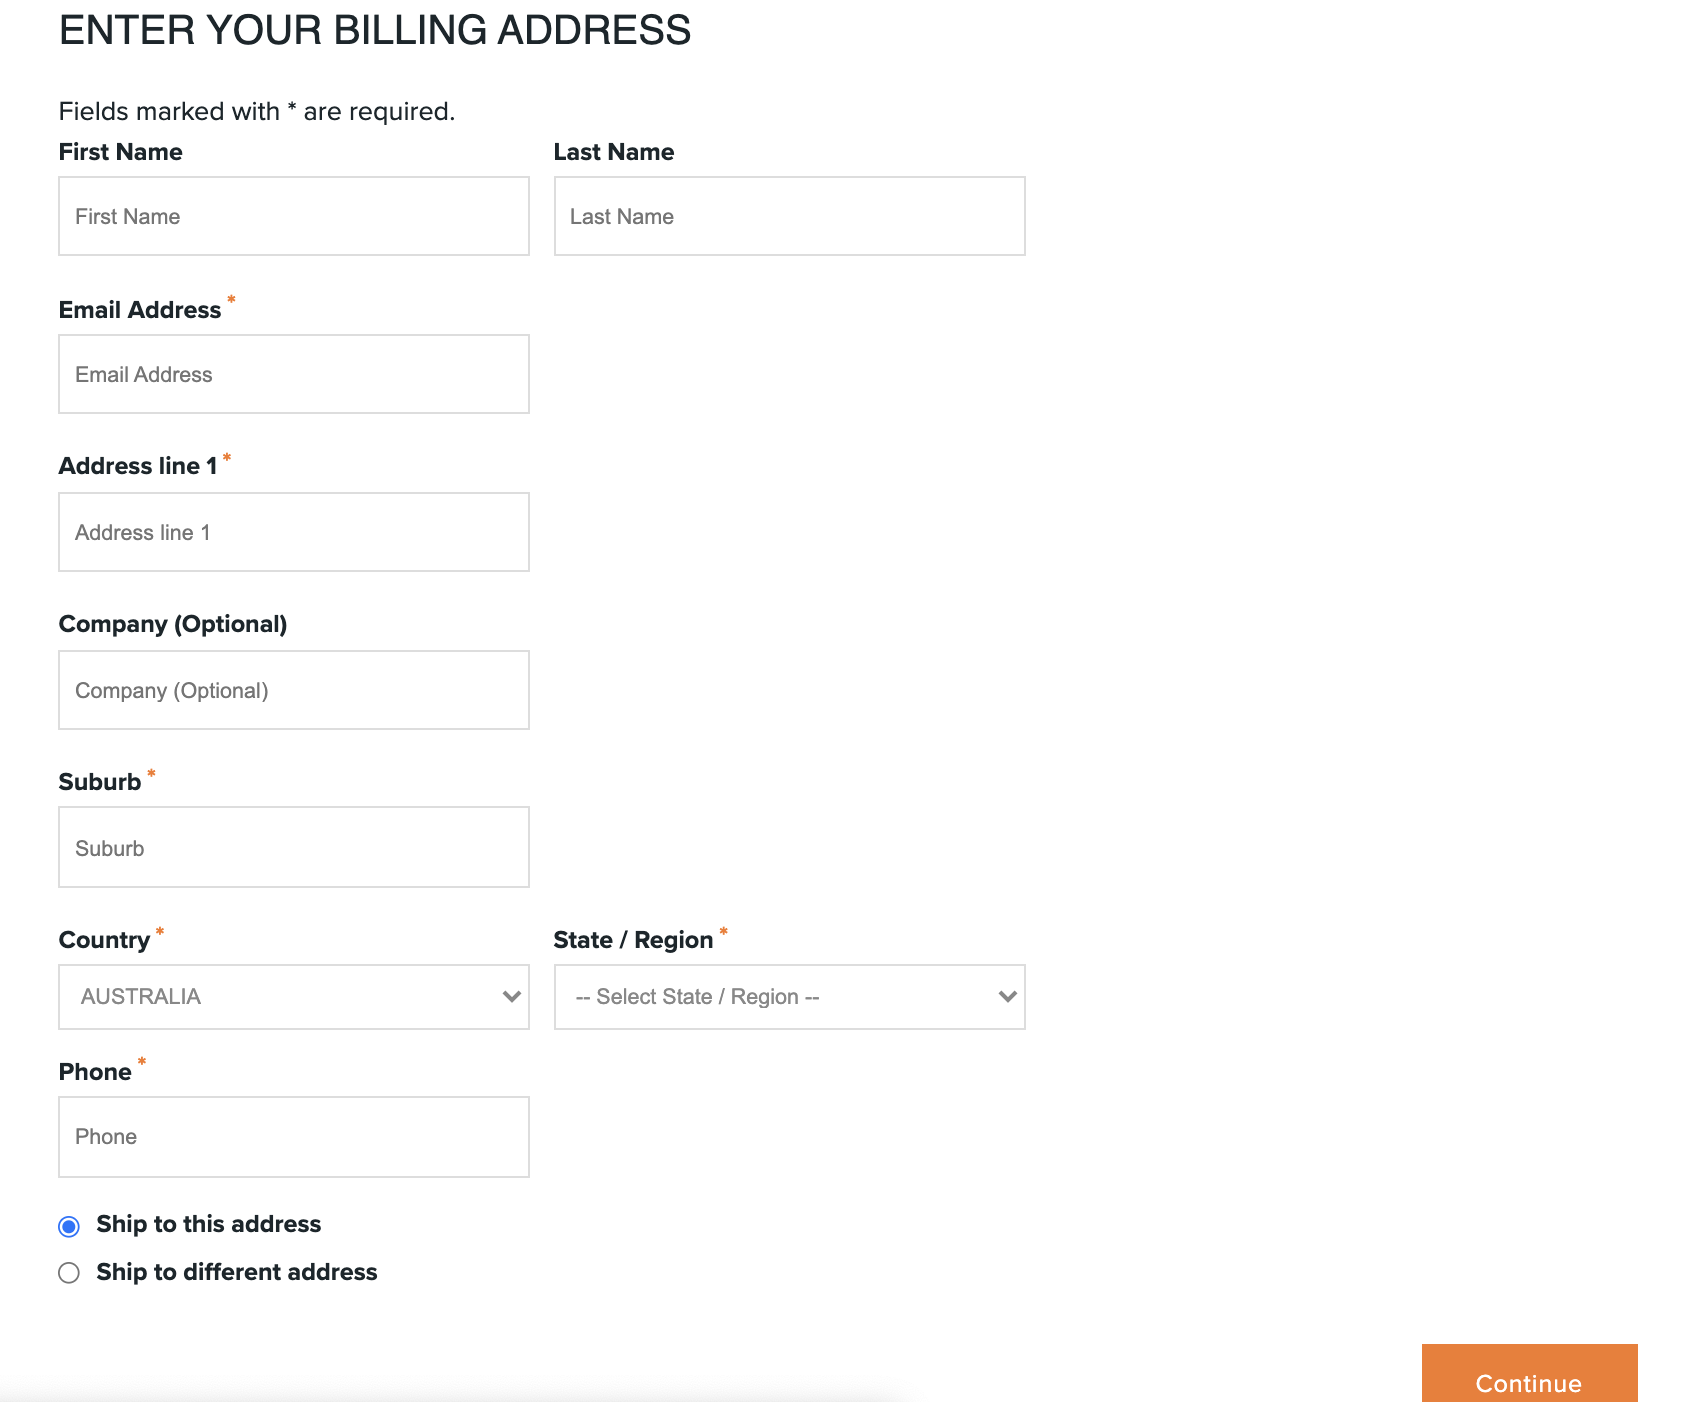
Task: Click the ENTER YOUR BILLING ADDRESS heading
Action: click(x=375, y=30)
